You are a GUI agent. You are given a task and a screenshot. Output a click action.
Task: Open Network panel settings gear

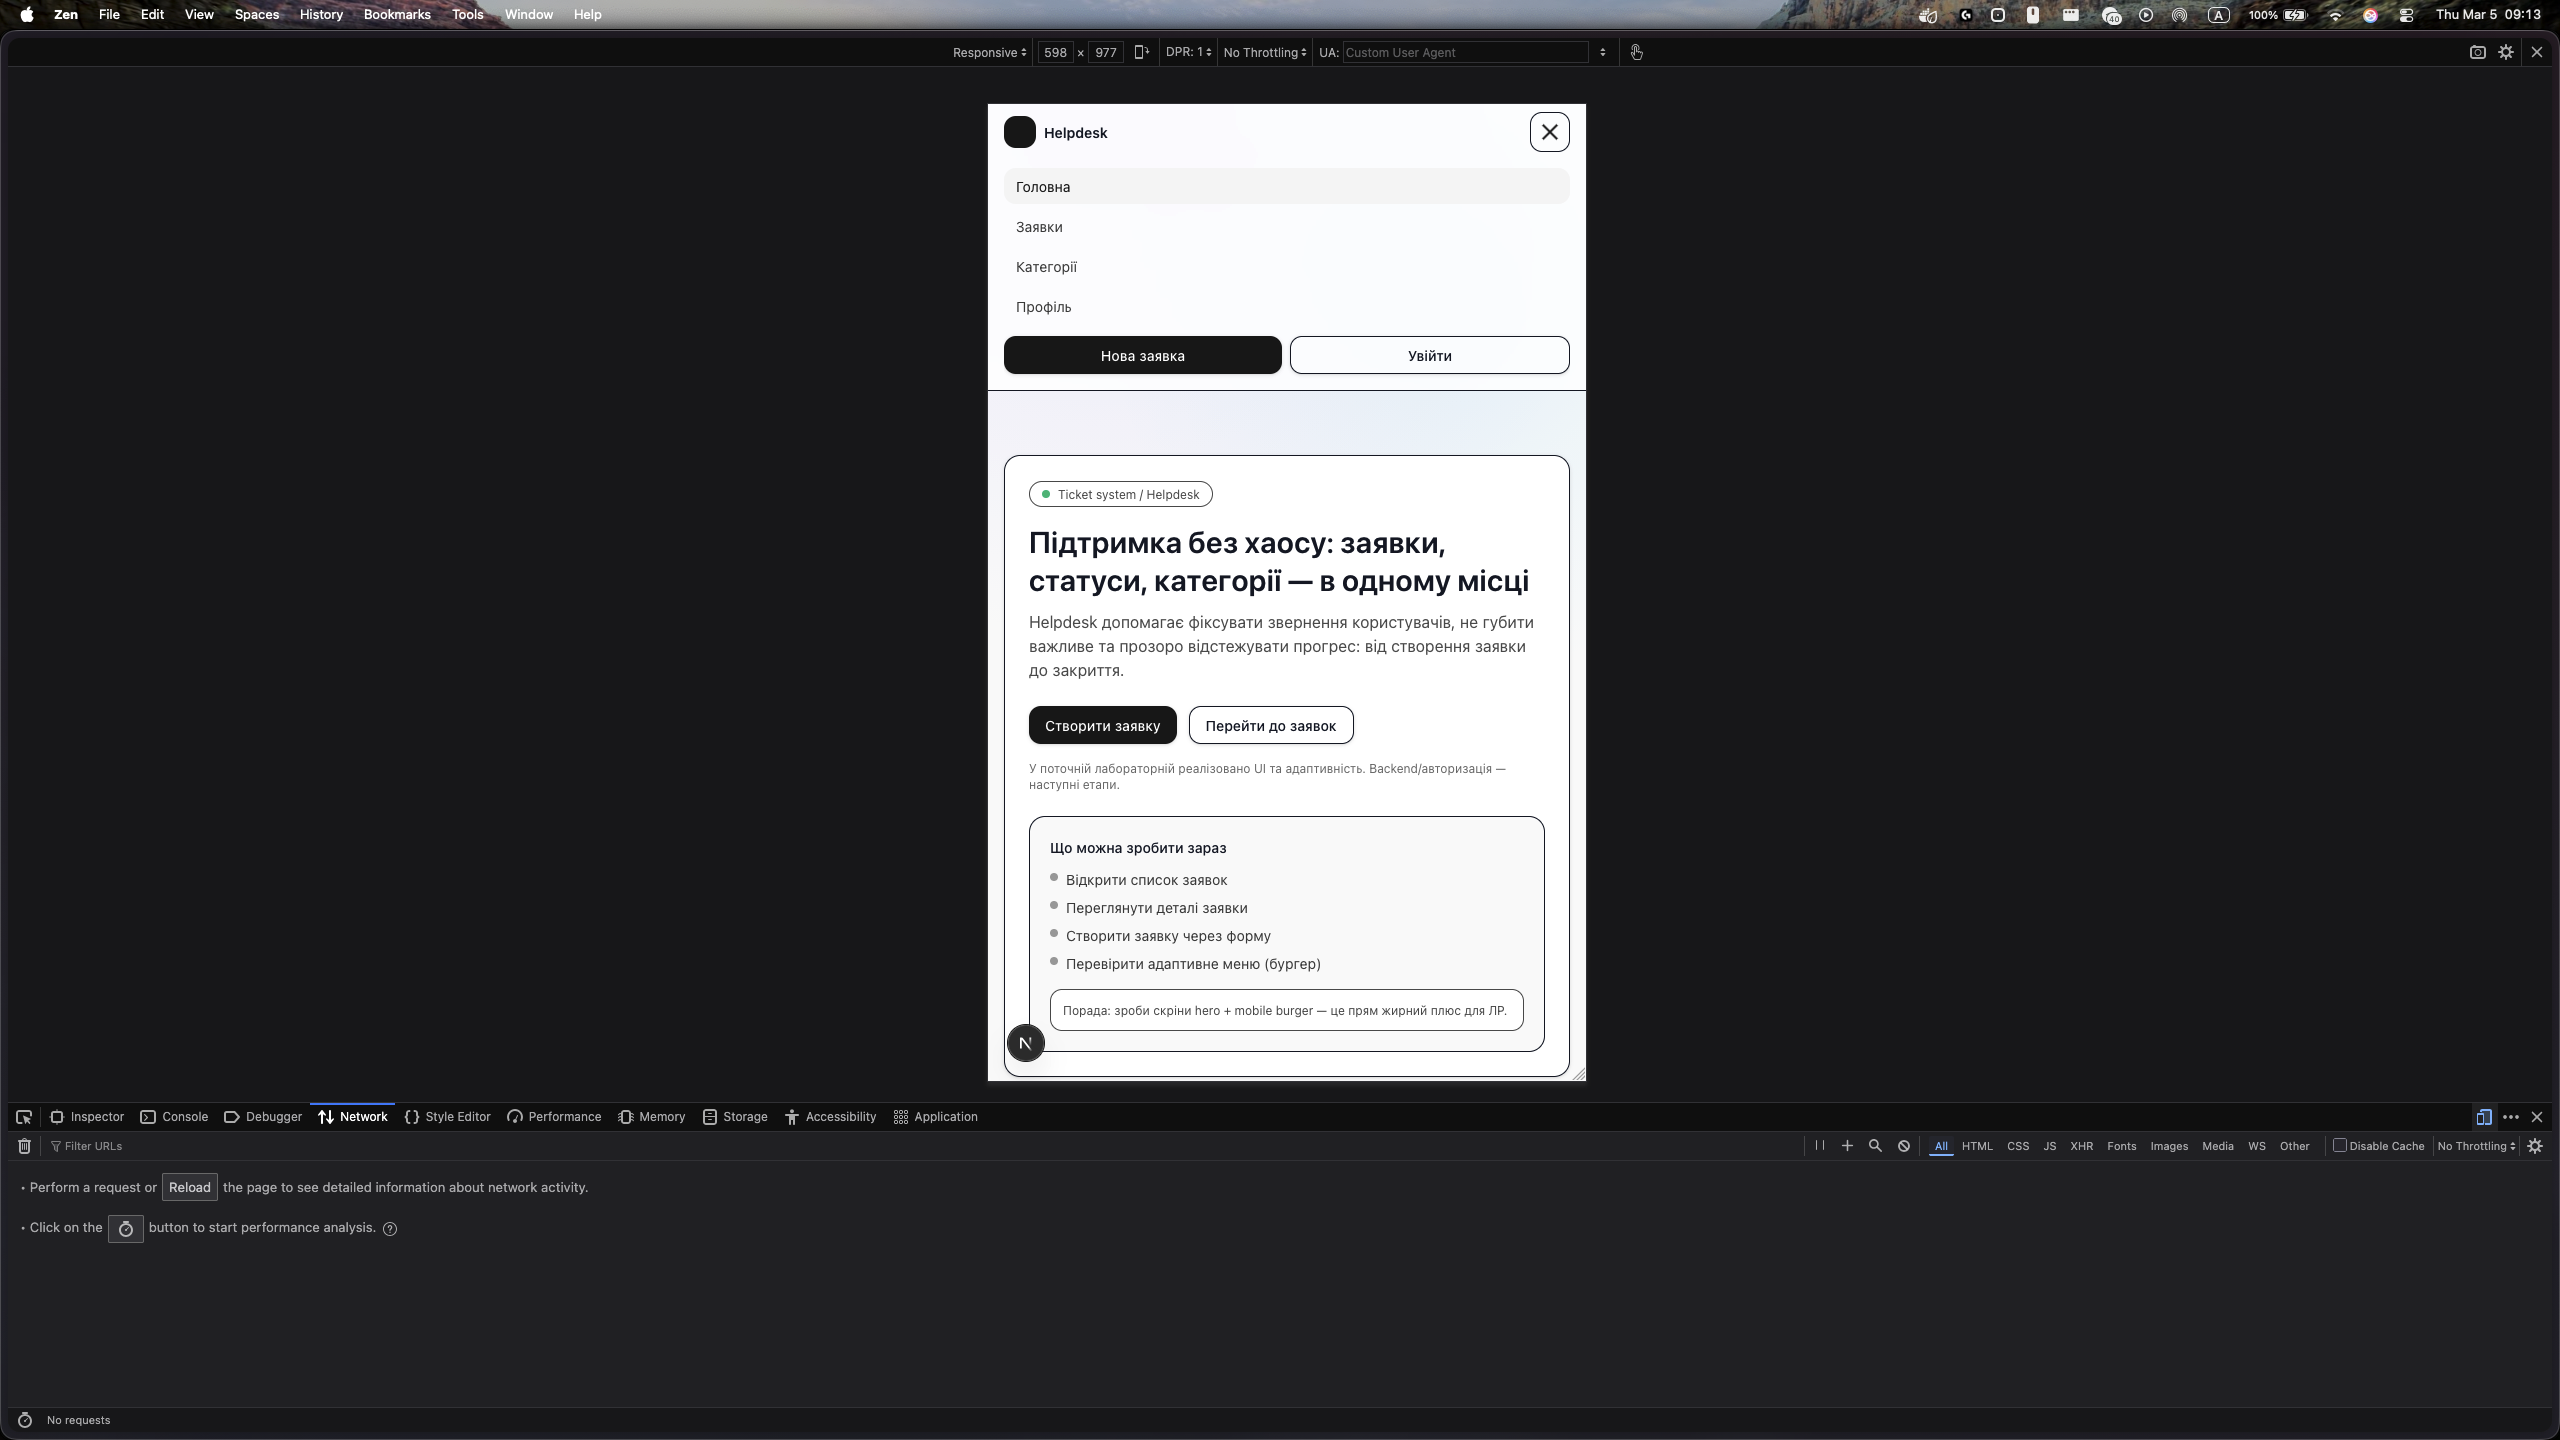2535,1146
